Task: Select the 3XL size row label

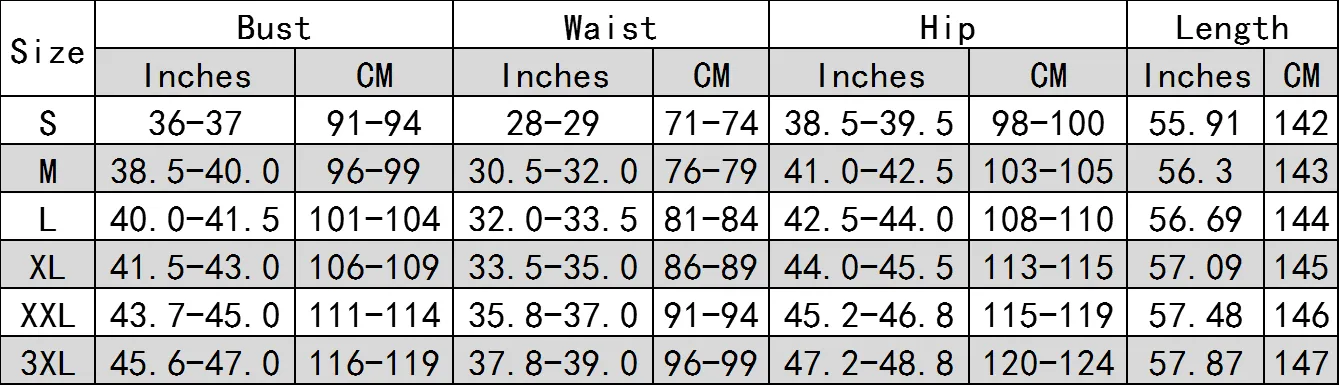Action: (x=48, y=360)
